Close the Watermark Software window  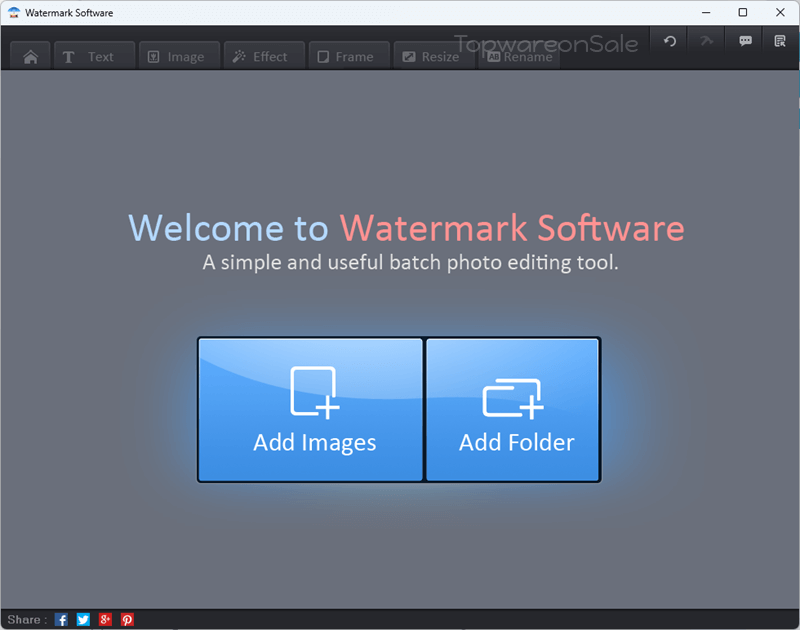780,13
